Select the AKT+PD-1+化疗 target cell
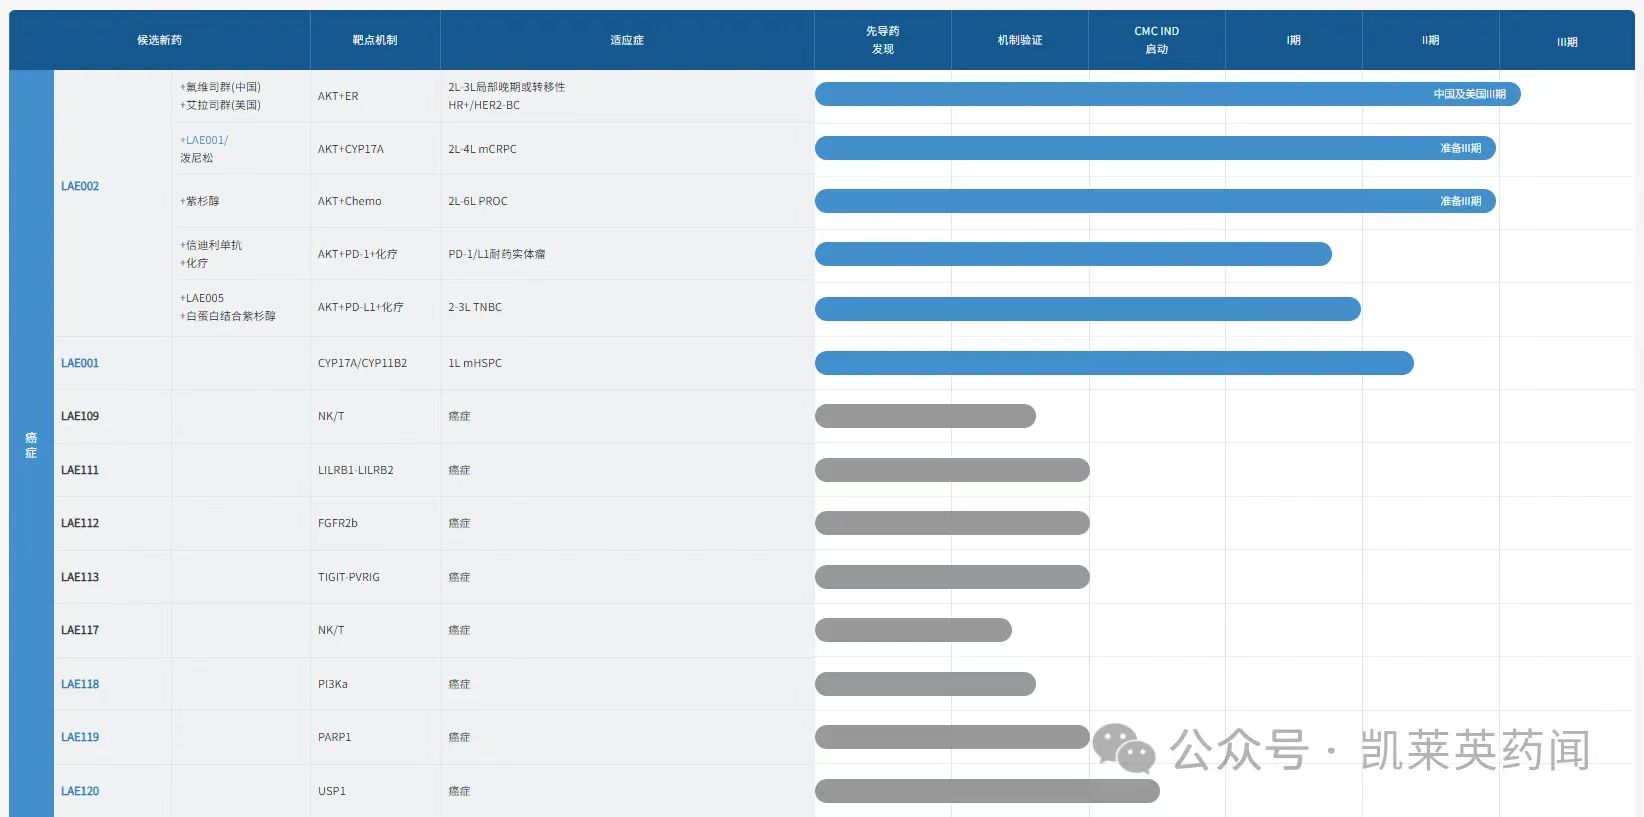Viewport: 1644px width, 817px height. coord(358,254)
